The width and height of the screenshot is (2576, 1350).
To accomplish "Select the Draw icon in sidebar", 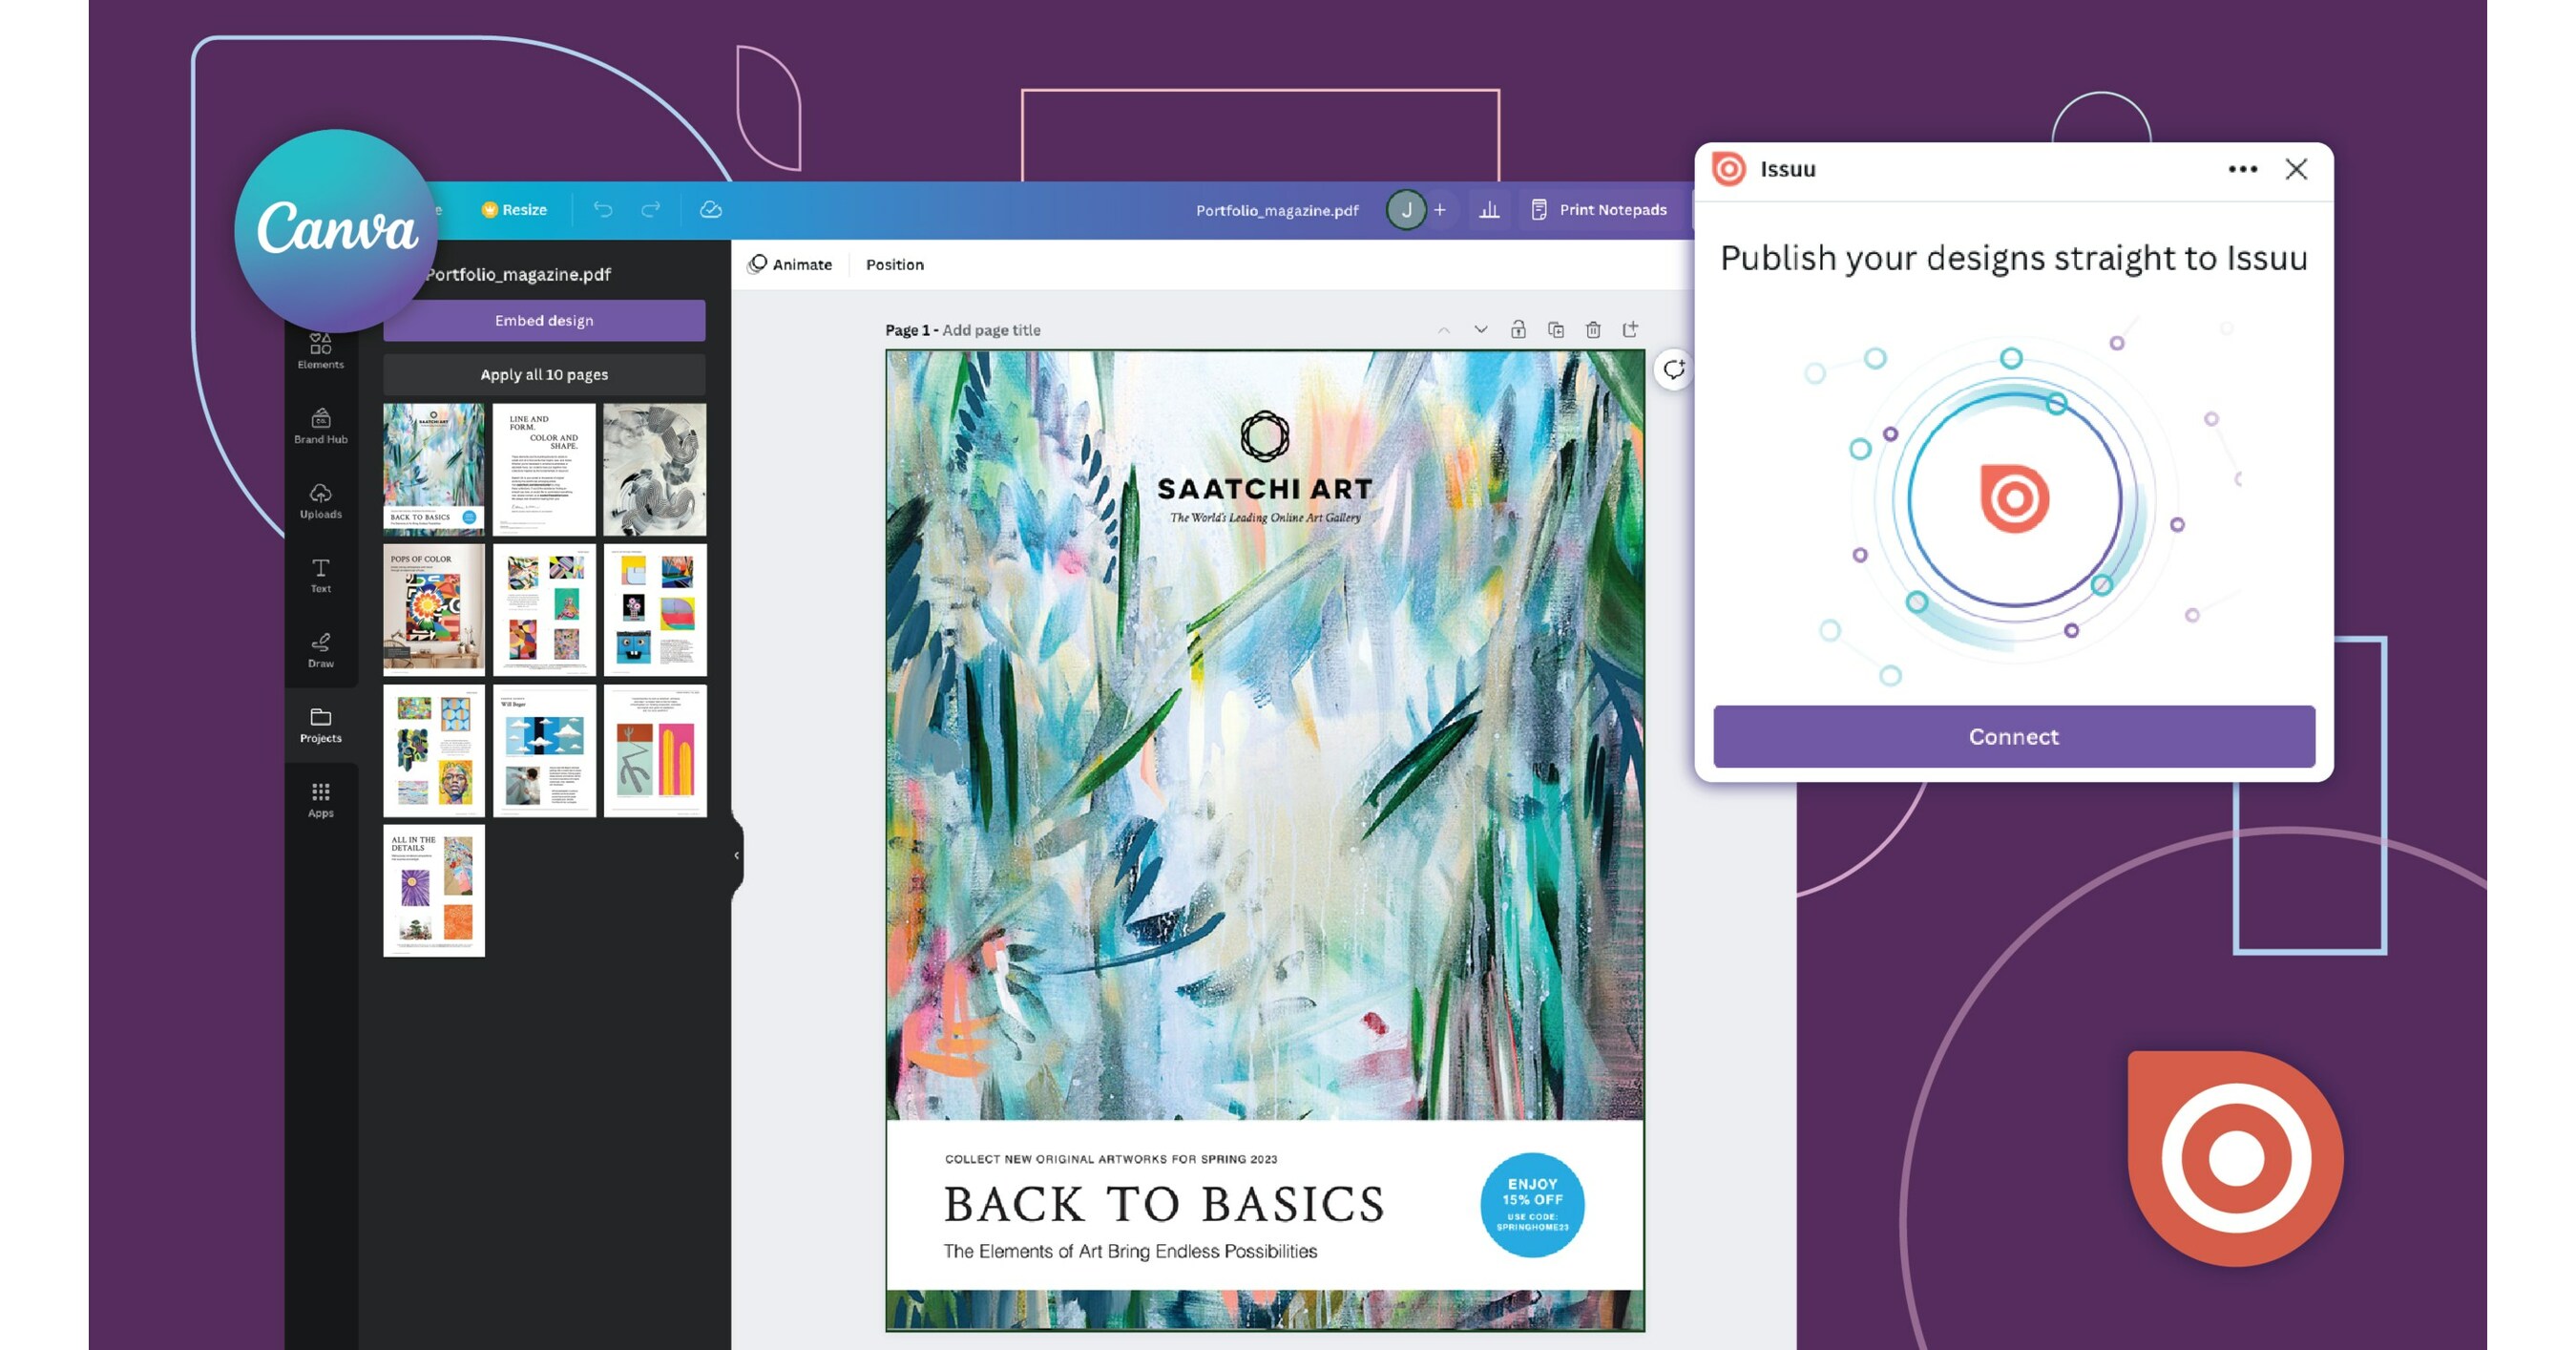I will point(319,653).
